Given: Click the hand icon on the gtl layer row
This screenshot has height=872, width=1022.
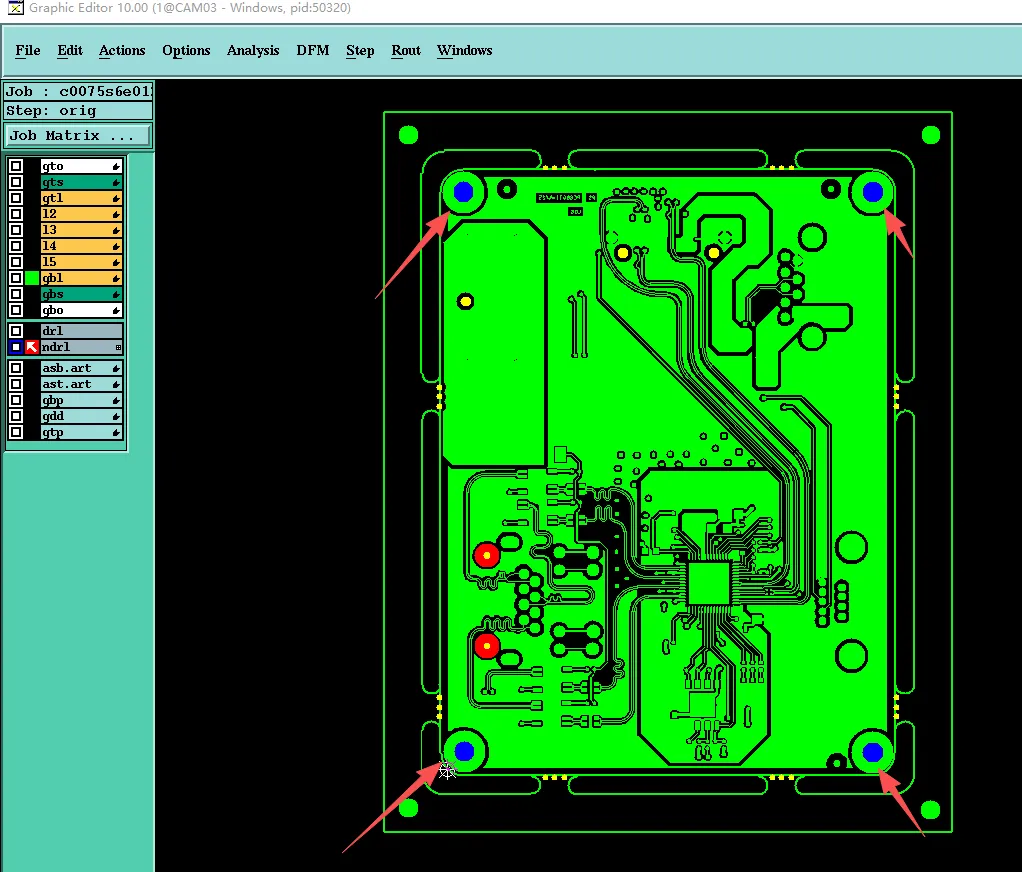Looking at the screenshot, I should (116, 198).
